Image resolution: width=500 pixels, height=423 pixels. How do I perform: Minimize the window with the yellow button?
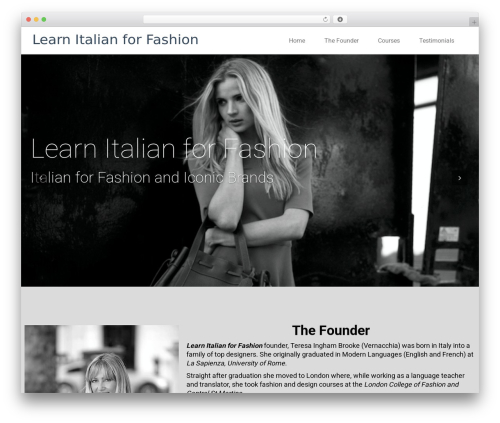click(36, 19)
